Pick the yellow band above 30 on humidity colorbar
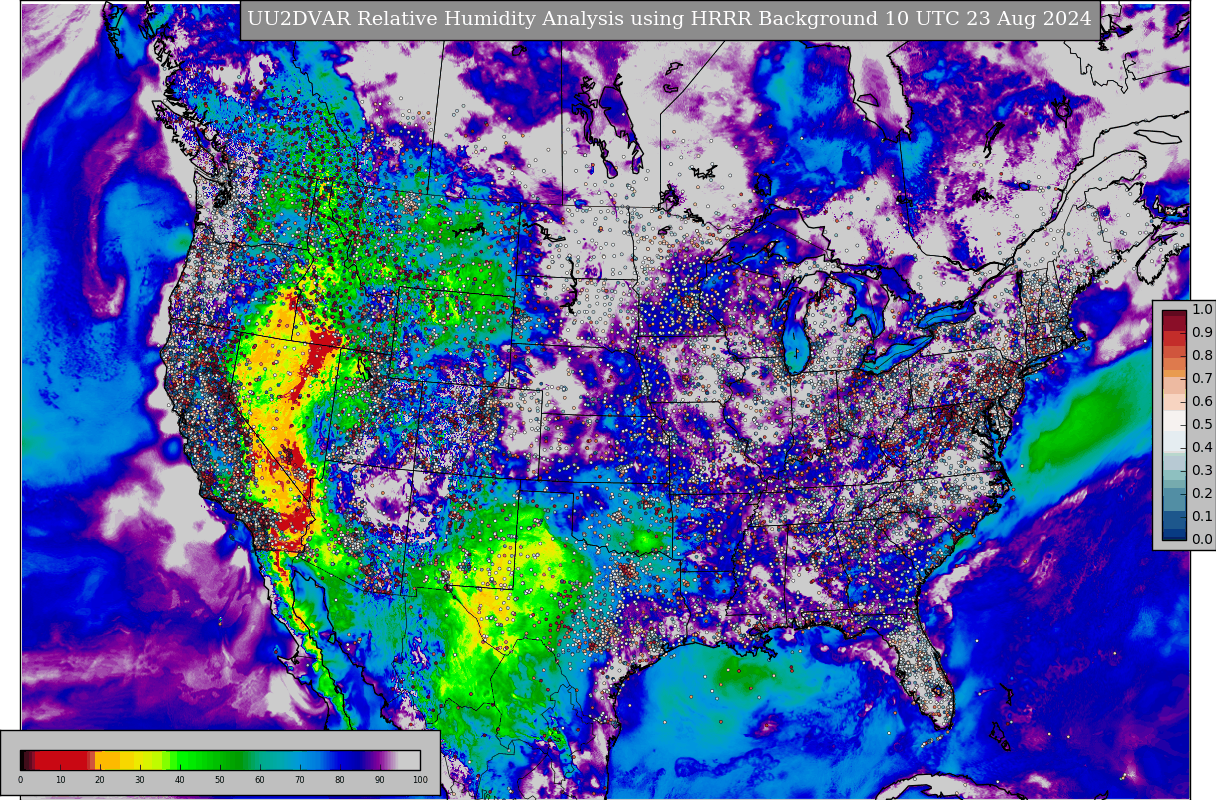The width and height of the screenshot is (1216, 800). 140,760
